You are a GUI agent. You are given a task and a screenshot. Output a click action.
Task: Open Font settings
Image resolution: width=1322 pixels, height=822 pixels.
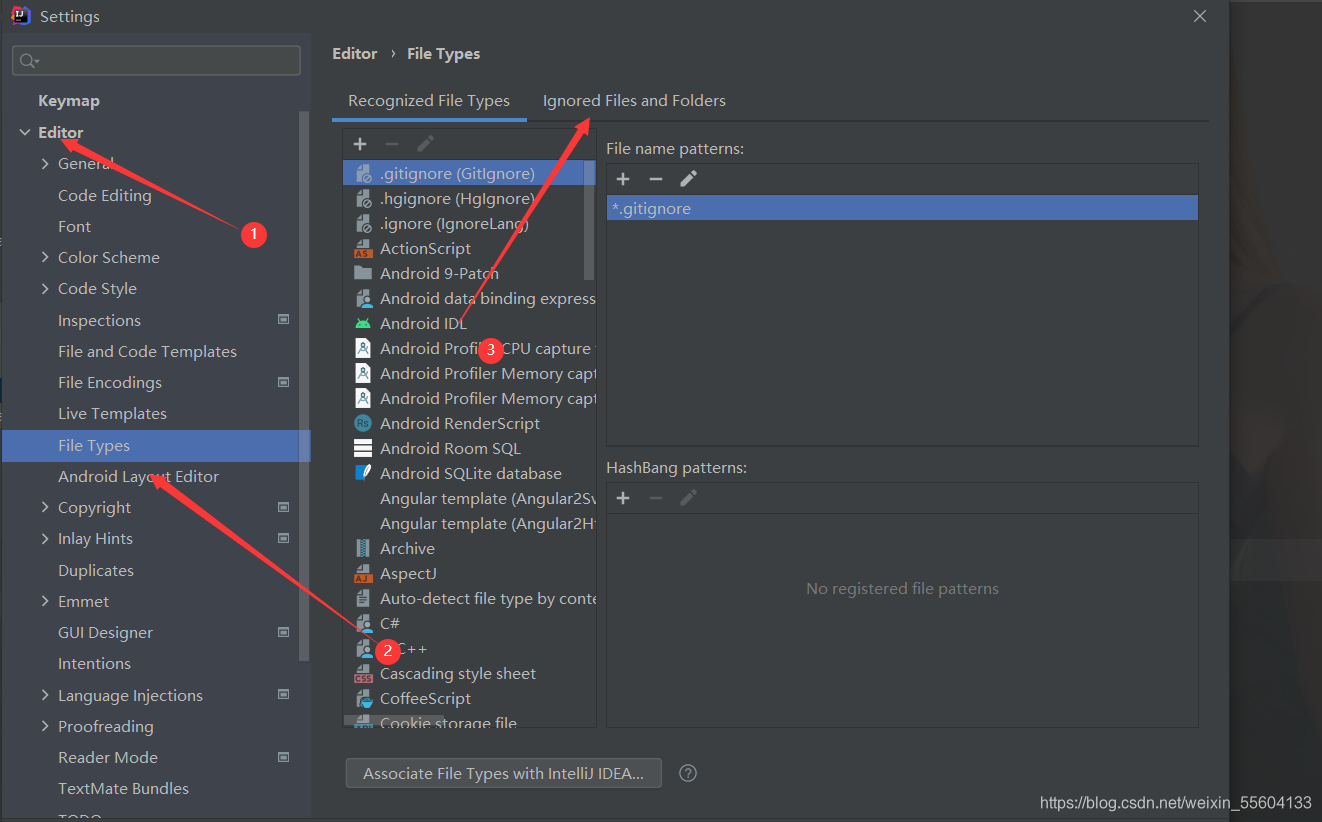[74, 226]
